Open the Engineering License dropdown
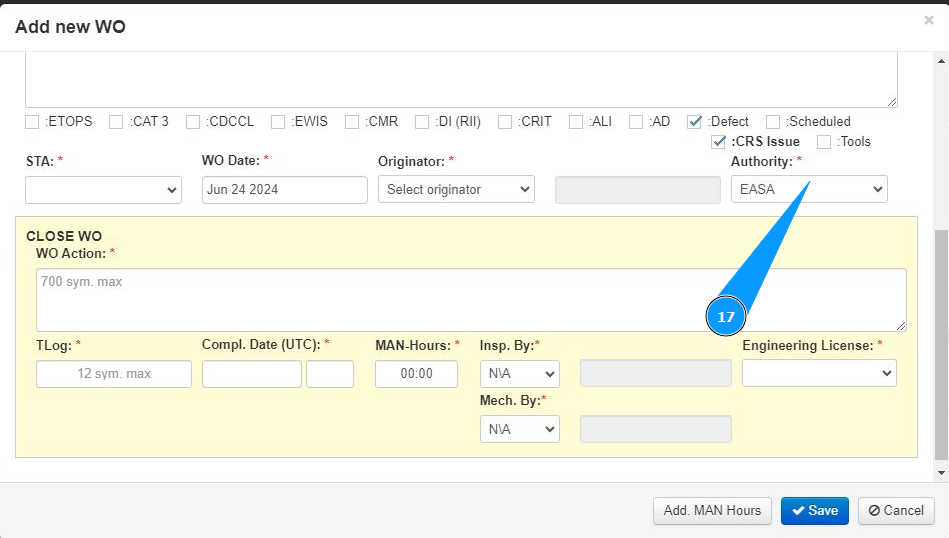The width and height of the screenshot is (949, 538). (x=819, y=373)
